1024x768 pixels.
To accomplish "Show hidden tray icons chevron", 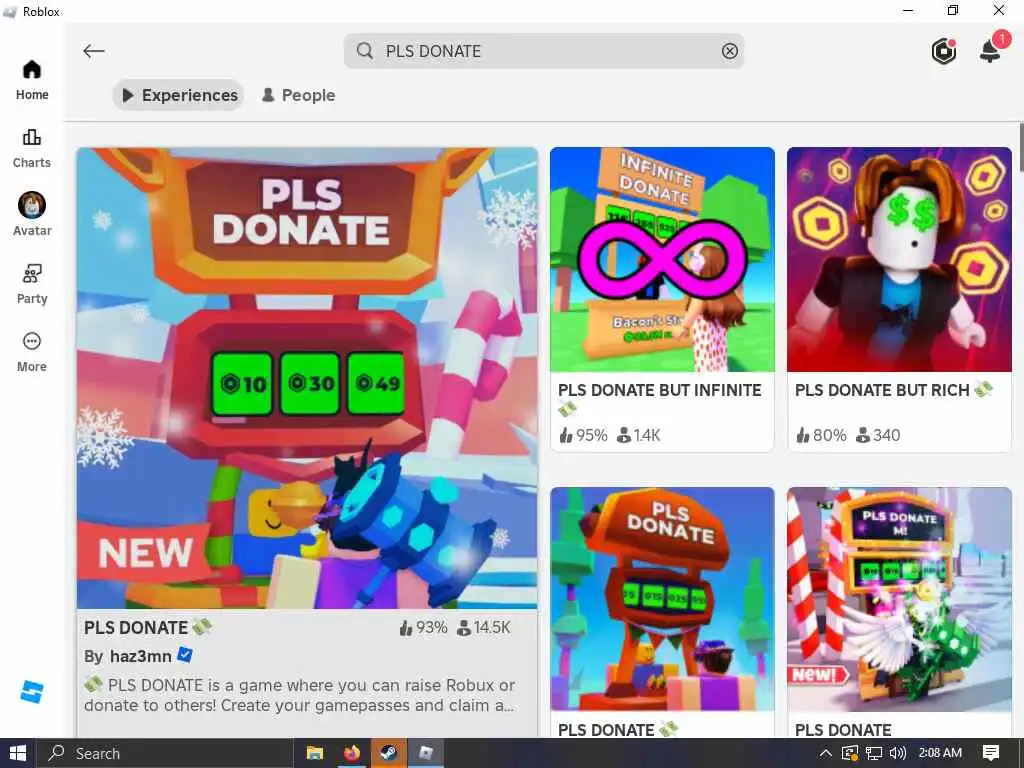I will 825,753.
